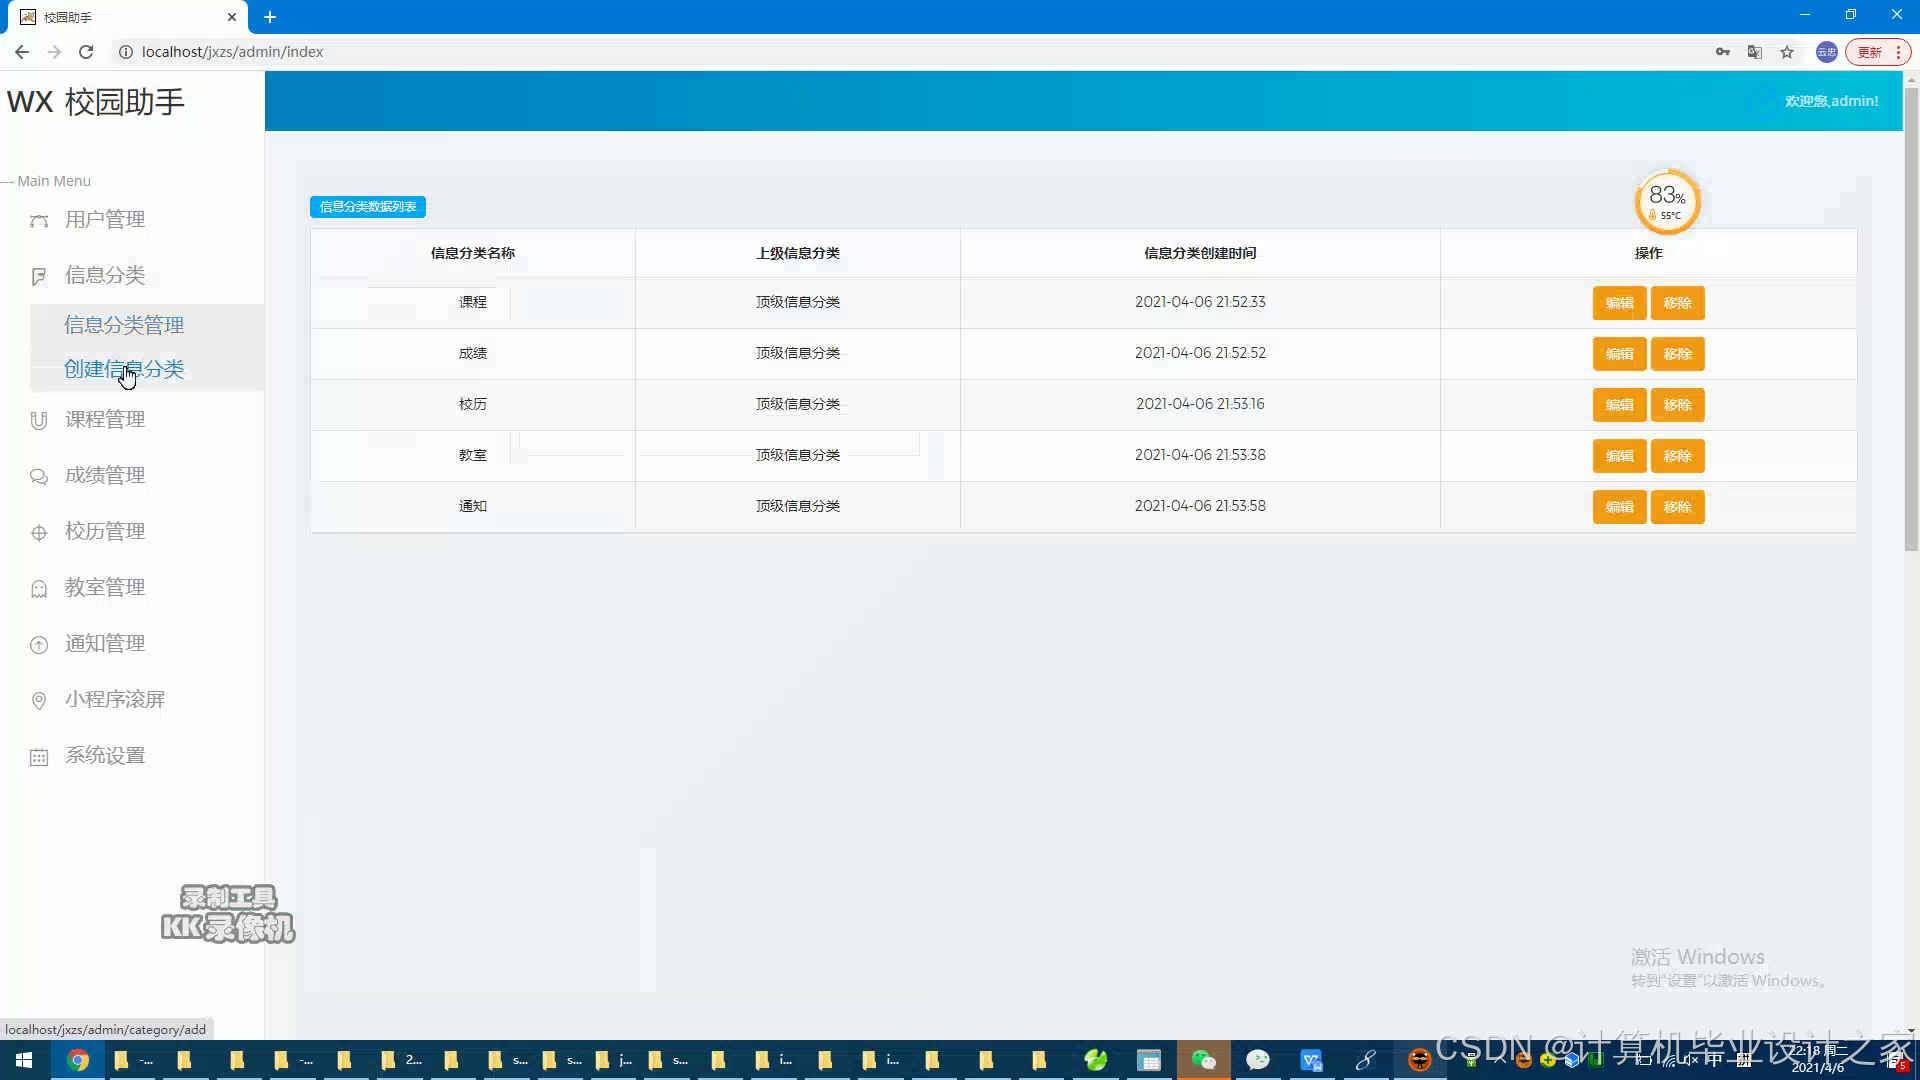Click the chat icon beside 成绩管理

pos(39,477)
